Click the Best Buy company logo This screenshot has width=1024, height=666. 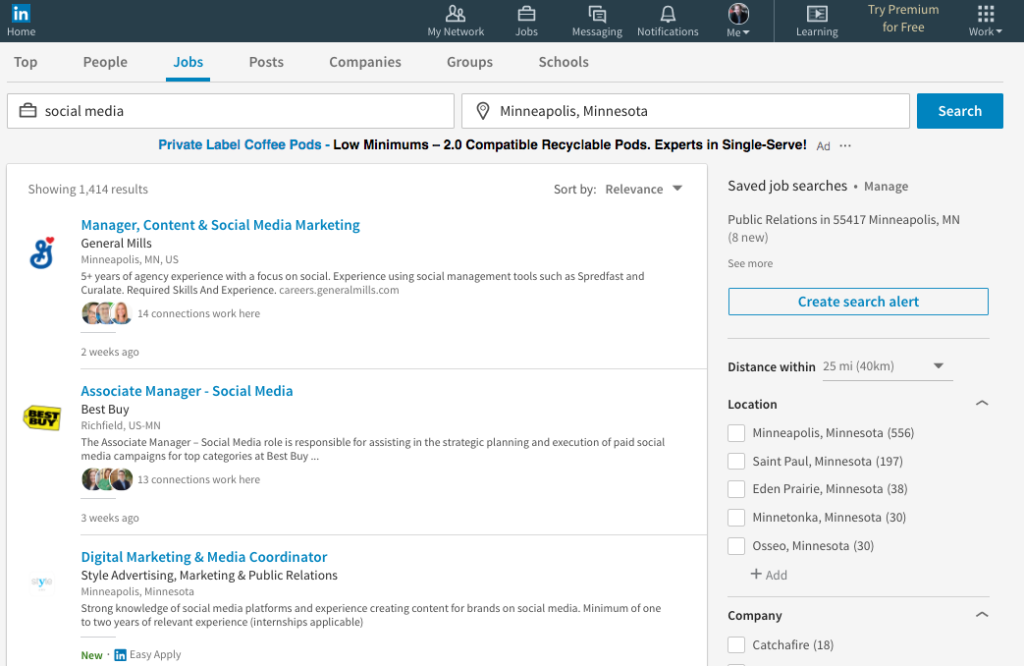click(42, 418)
